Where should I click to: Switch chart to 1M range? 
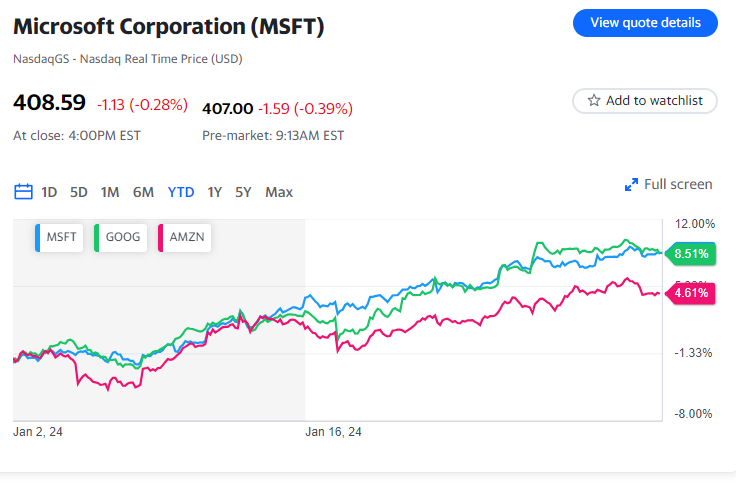coord(110,192)
